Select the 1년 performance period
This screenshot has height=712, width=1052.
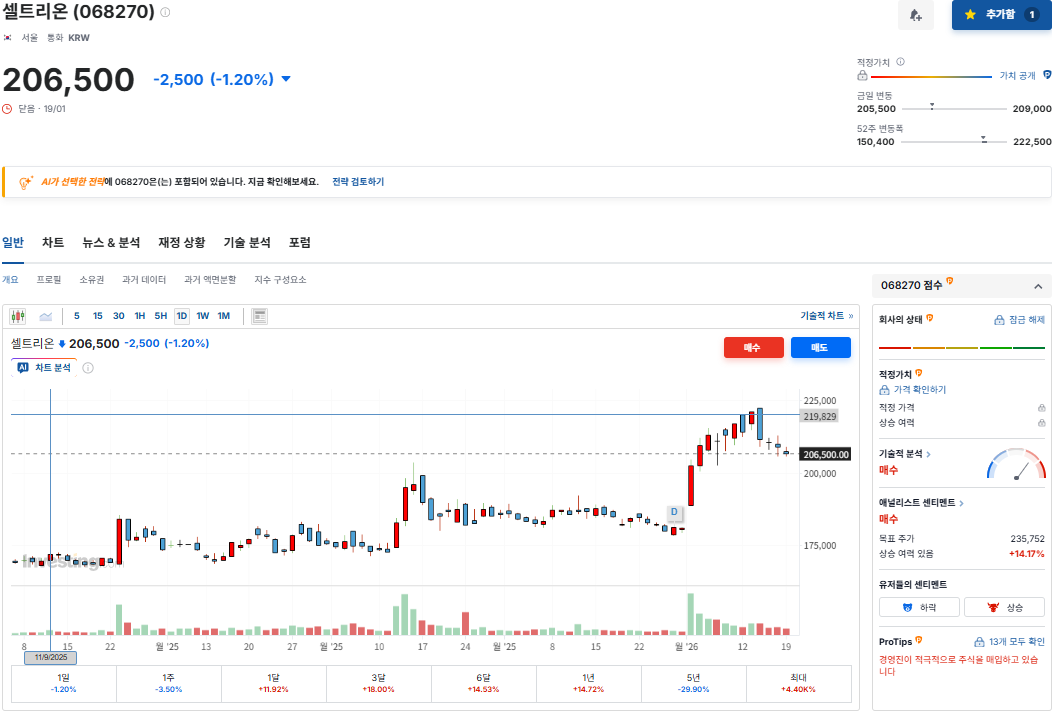(x=588, y=684)
